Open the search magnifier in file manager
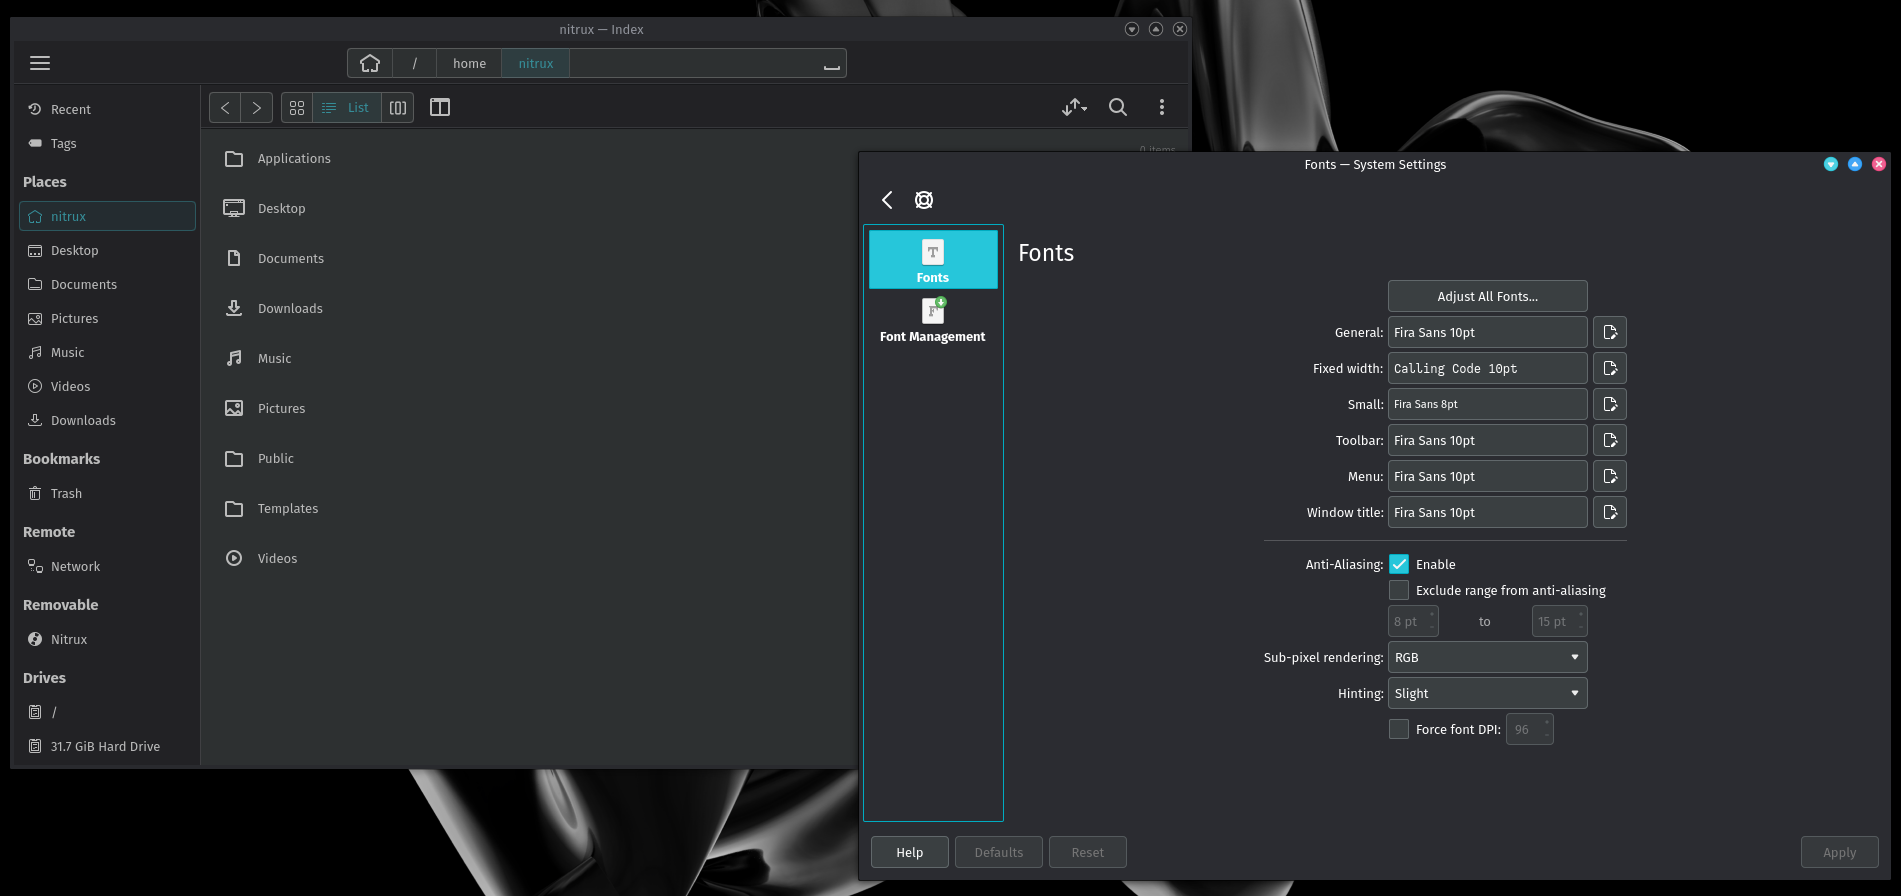Viewport: 1901px width, 896px height. click(1118, 107)
